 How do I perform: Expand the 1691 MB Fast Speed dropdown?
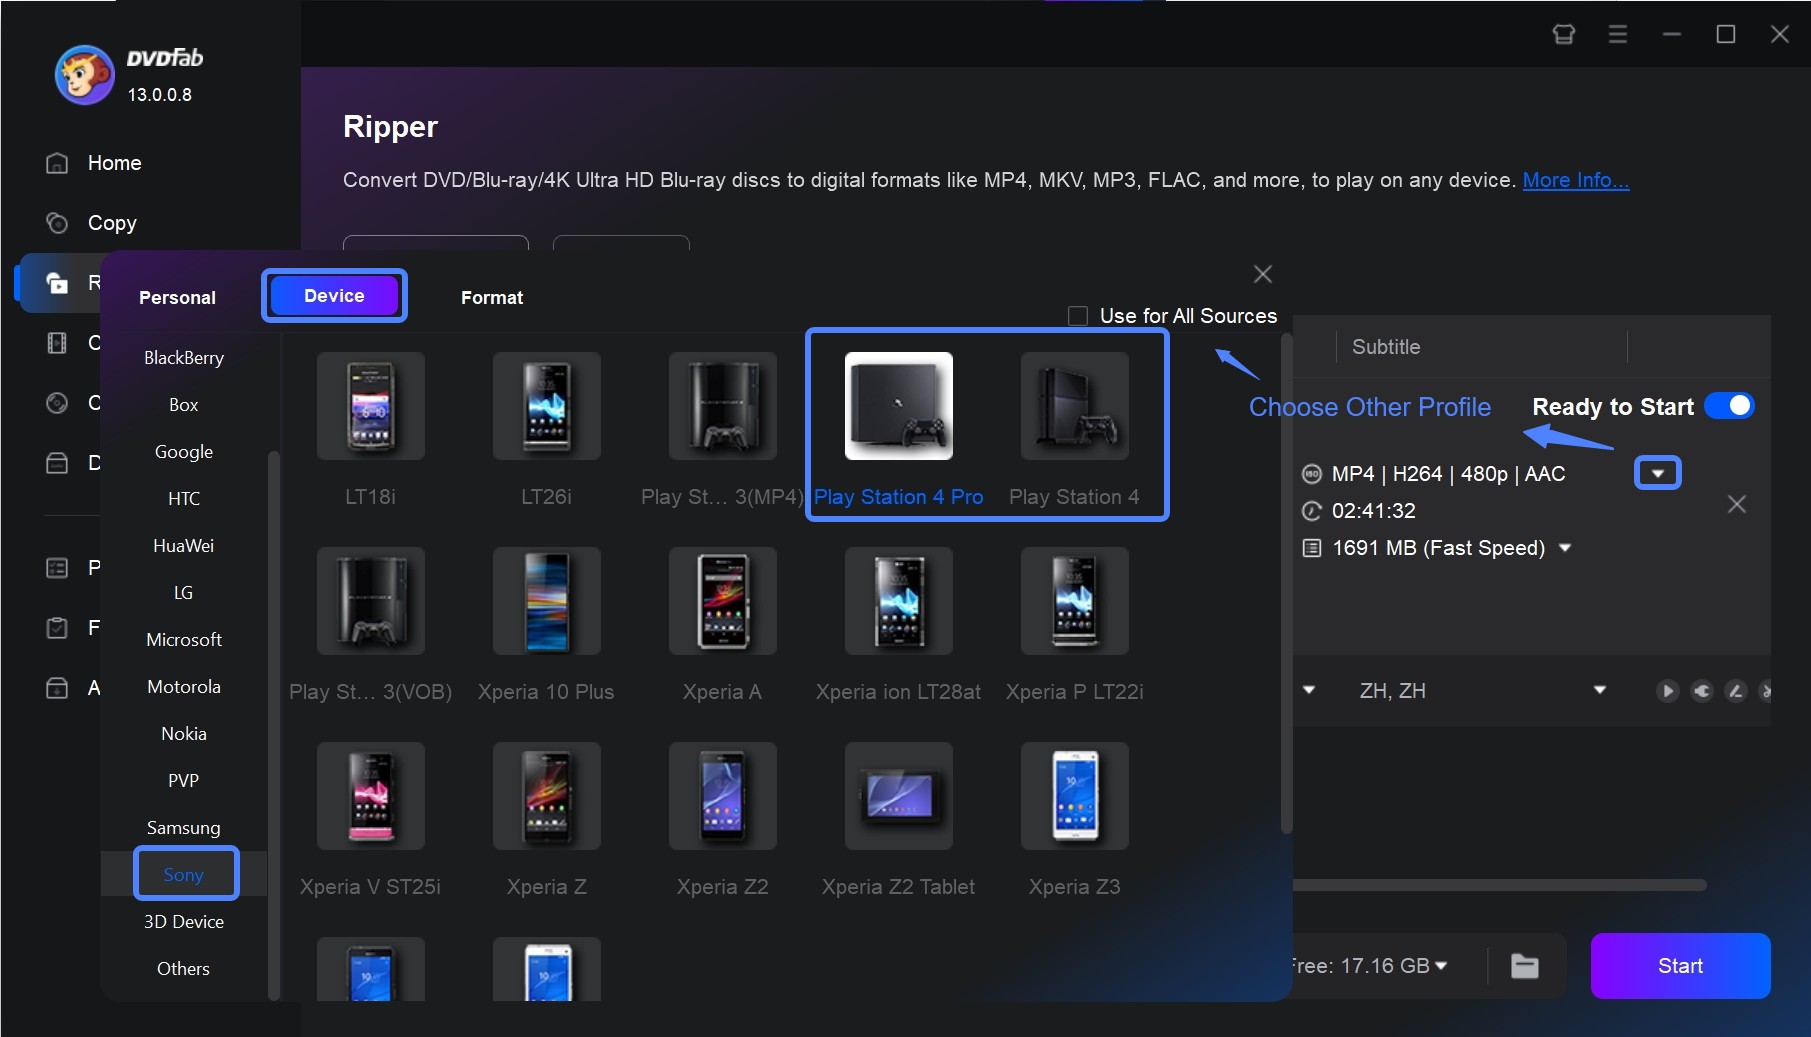pyautogui.click(x=1565, y=548)
